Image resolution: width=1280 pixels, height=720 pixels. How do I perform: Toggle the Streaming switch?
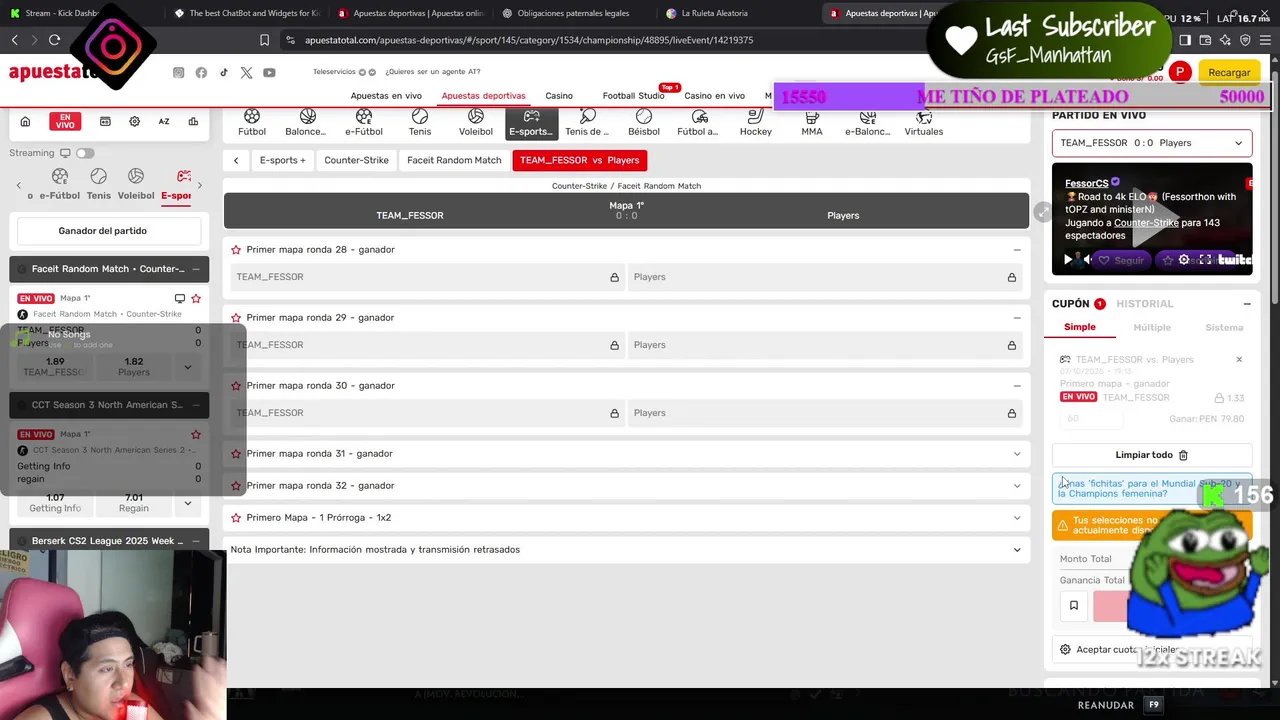85,153
